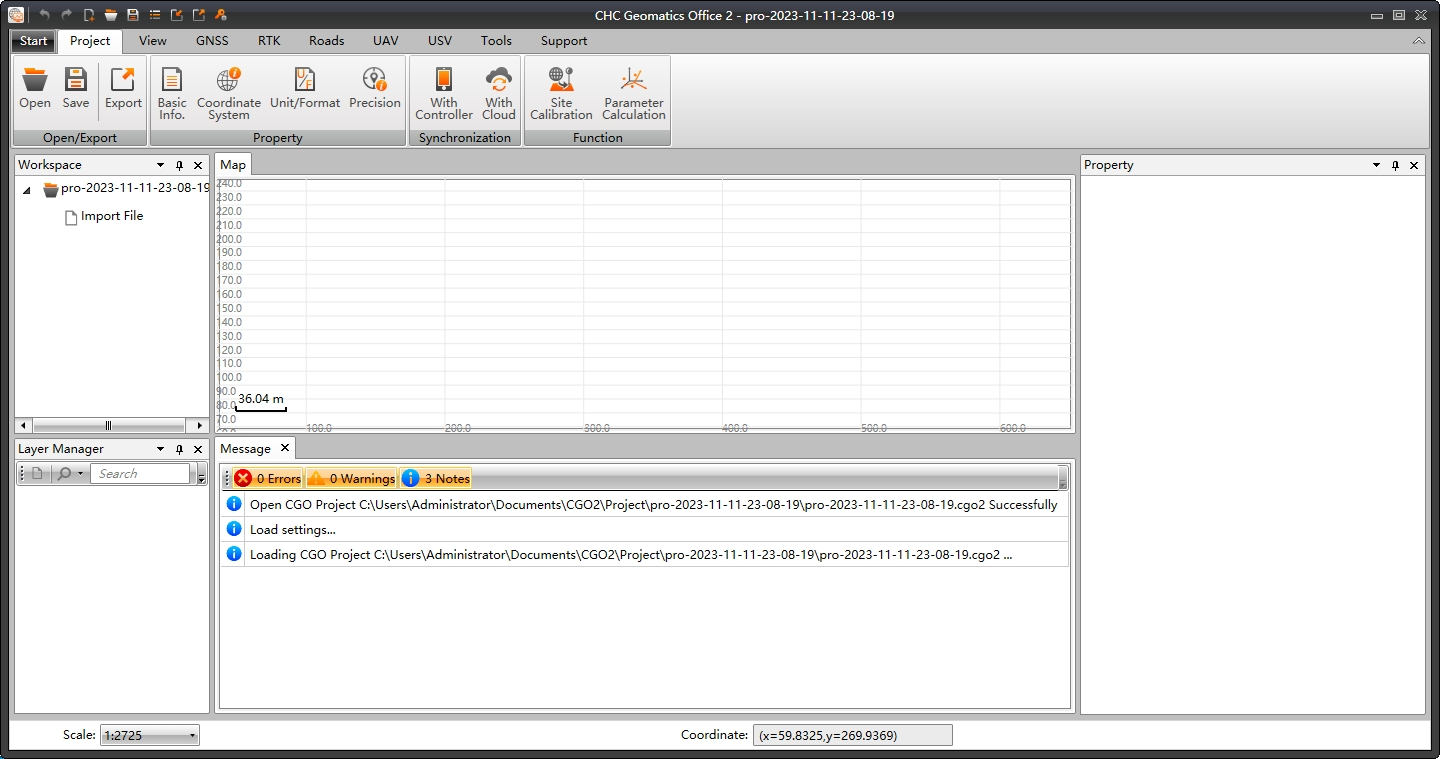
Task: Select the 'Load settings...' message row
Action: point(645,529)
